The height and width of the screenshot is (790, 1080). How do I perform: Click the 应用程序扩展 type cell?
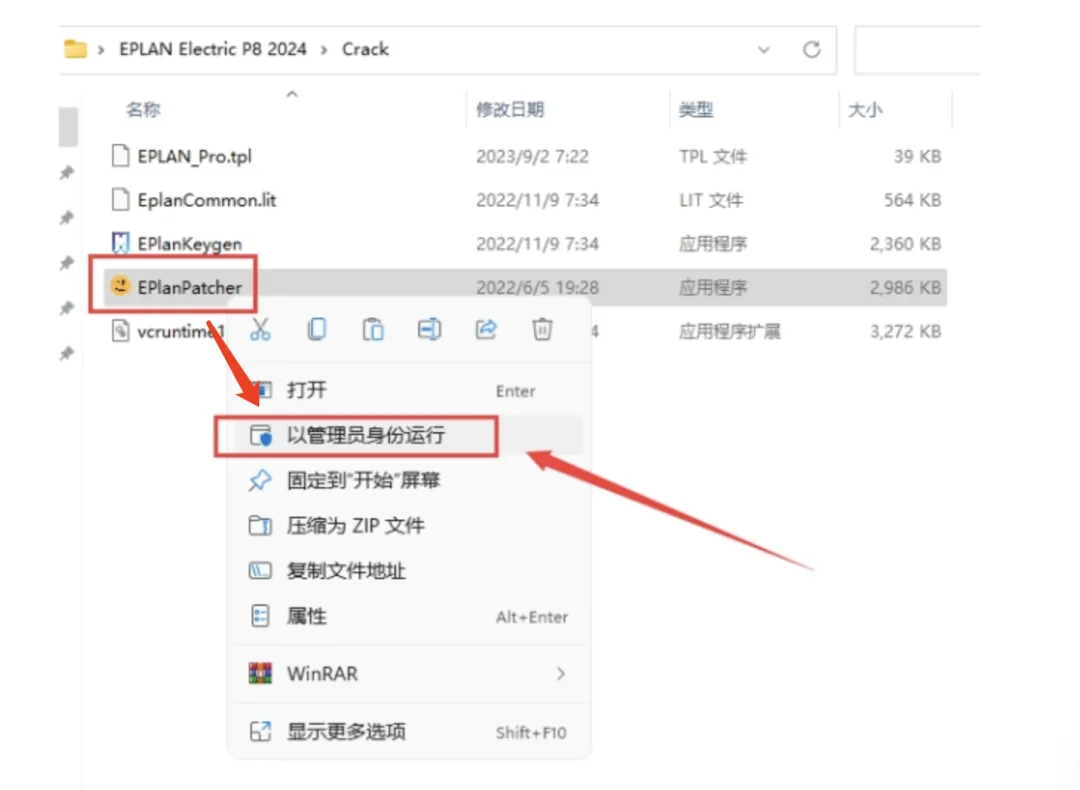coord(729,331)
